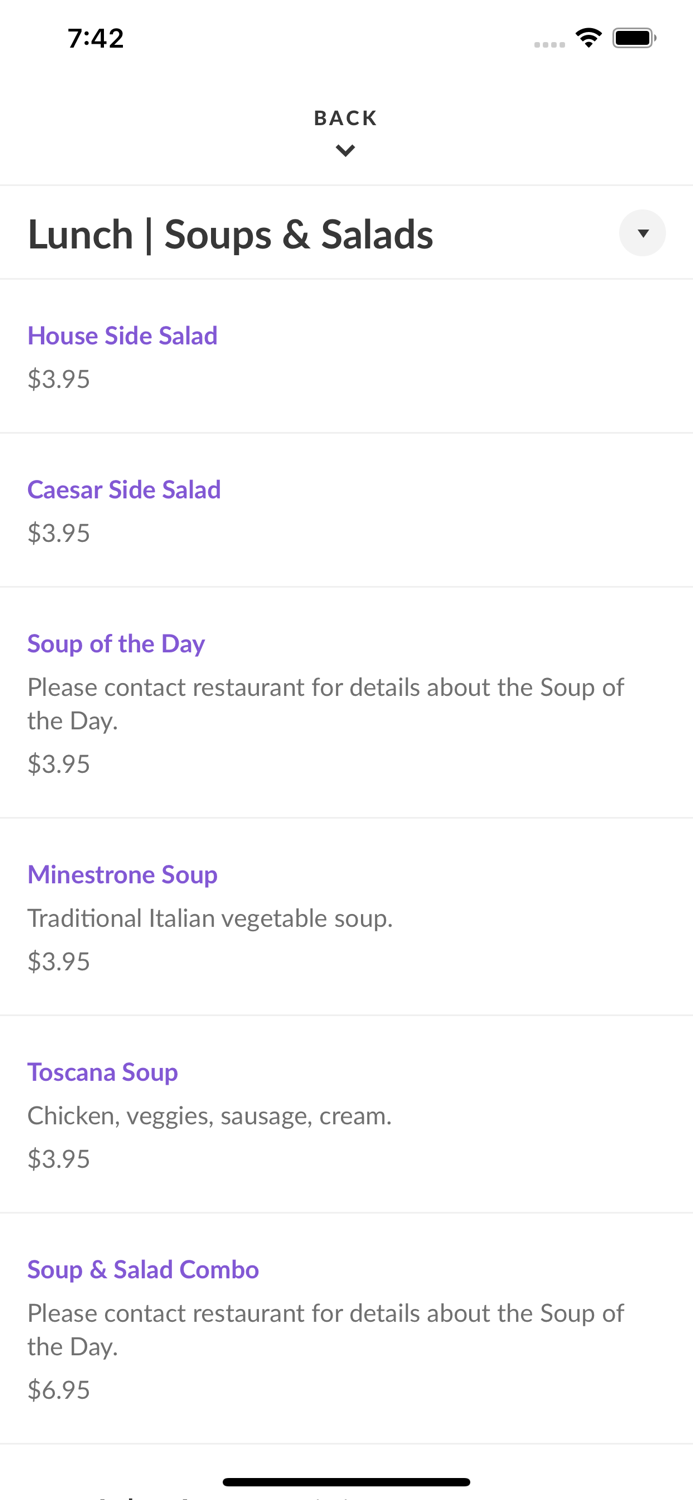Tap the Lunch | Soups & Salads title

(231, 233)
